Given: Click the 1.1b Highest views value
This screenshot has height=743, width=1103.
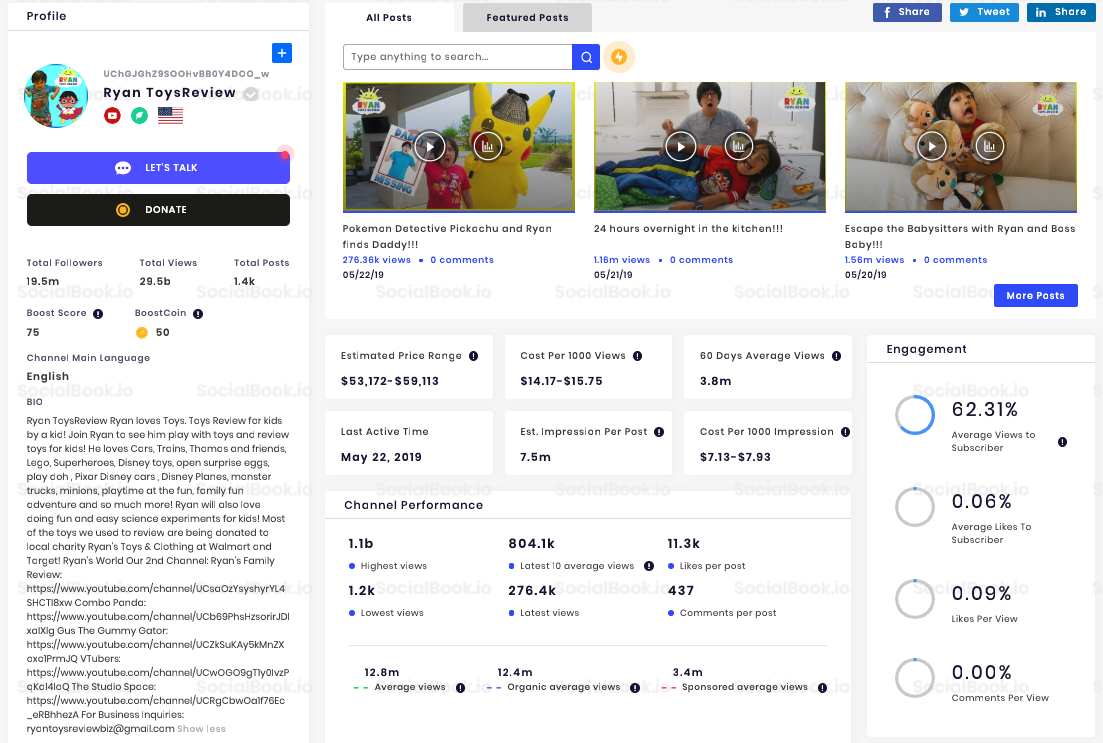Looking at the screenshot, I should coord(361,544).
